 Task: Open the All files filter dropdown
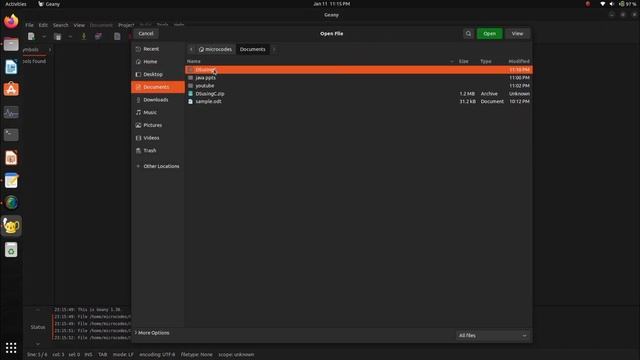point(493,336)
